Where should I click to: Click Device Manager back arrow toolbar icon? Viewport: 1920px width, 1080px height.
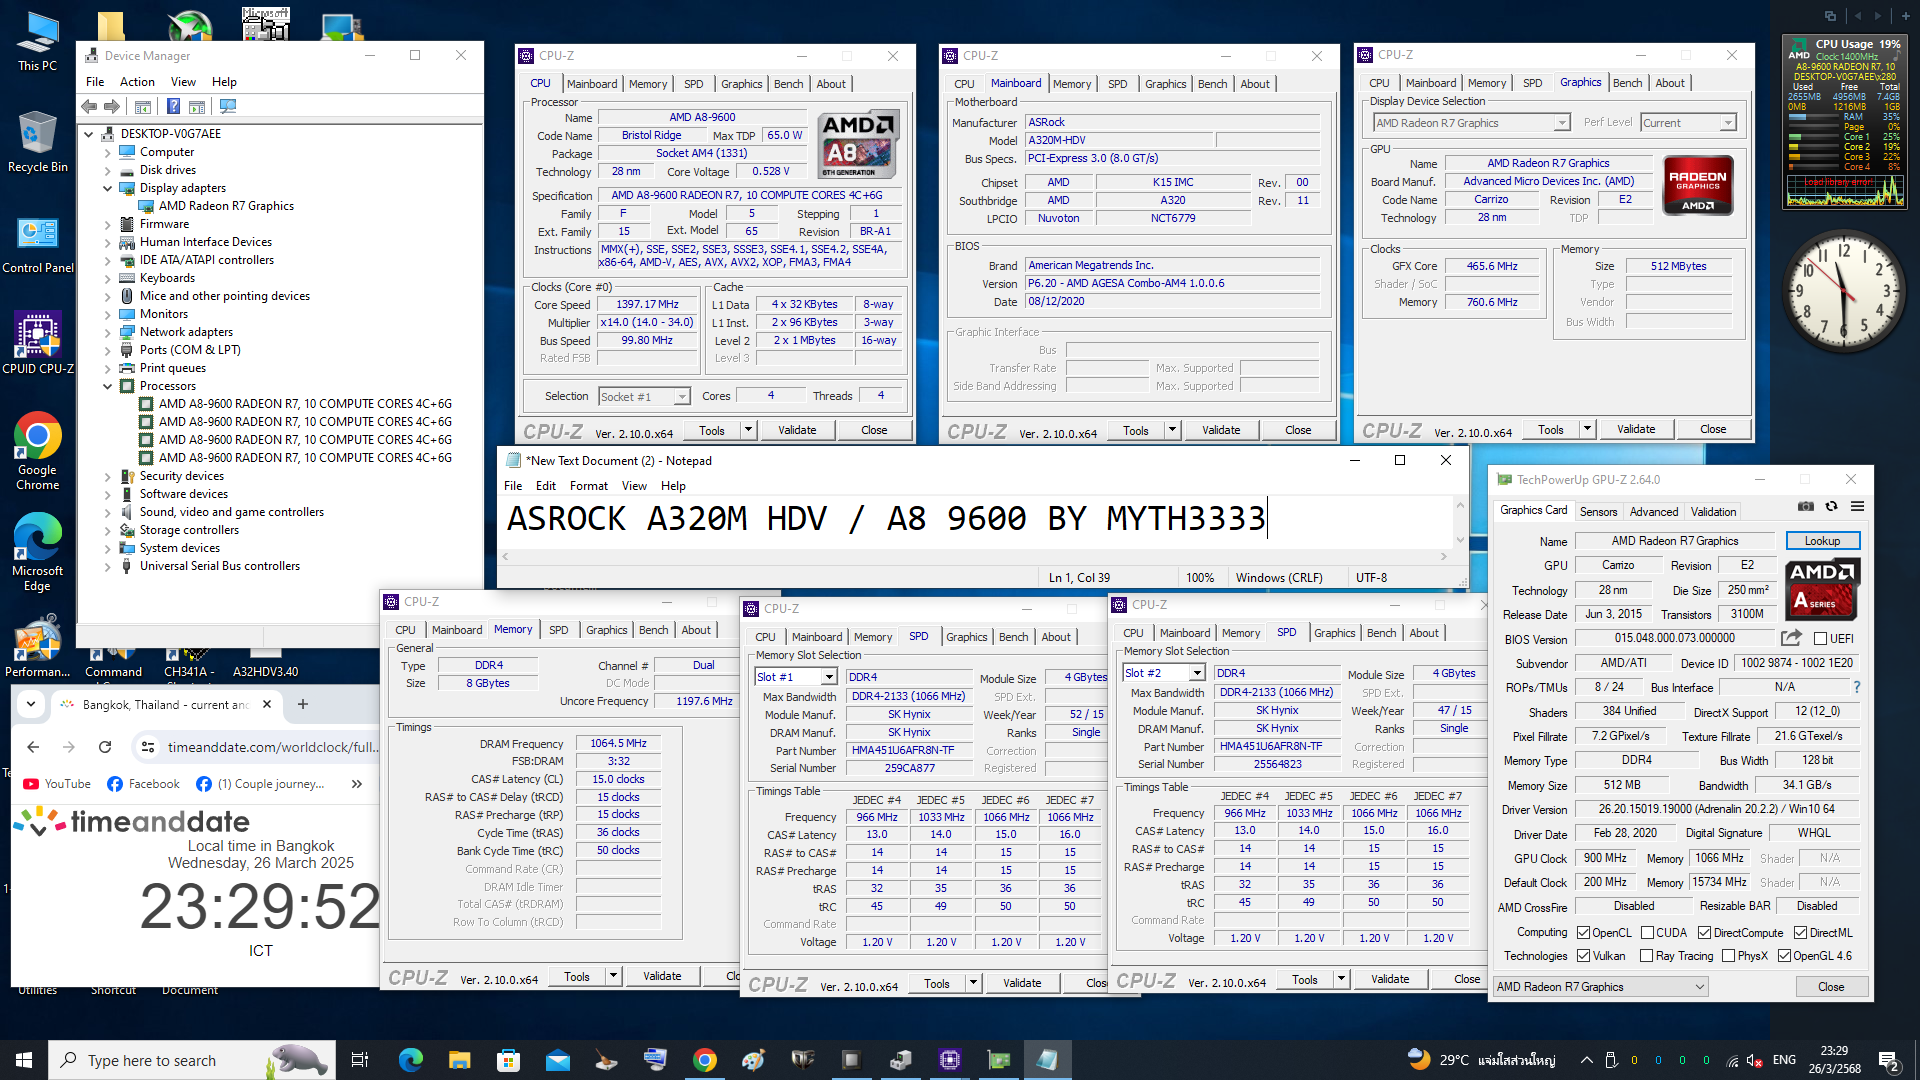89,106
